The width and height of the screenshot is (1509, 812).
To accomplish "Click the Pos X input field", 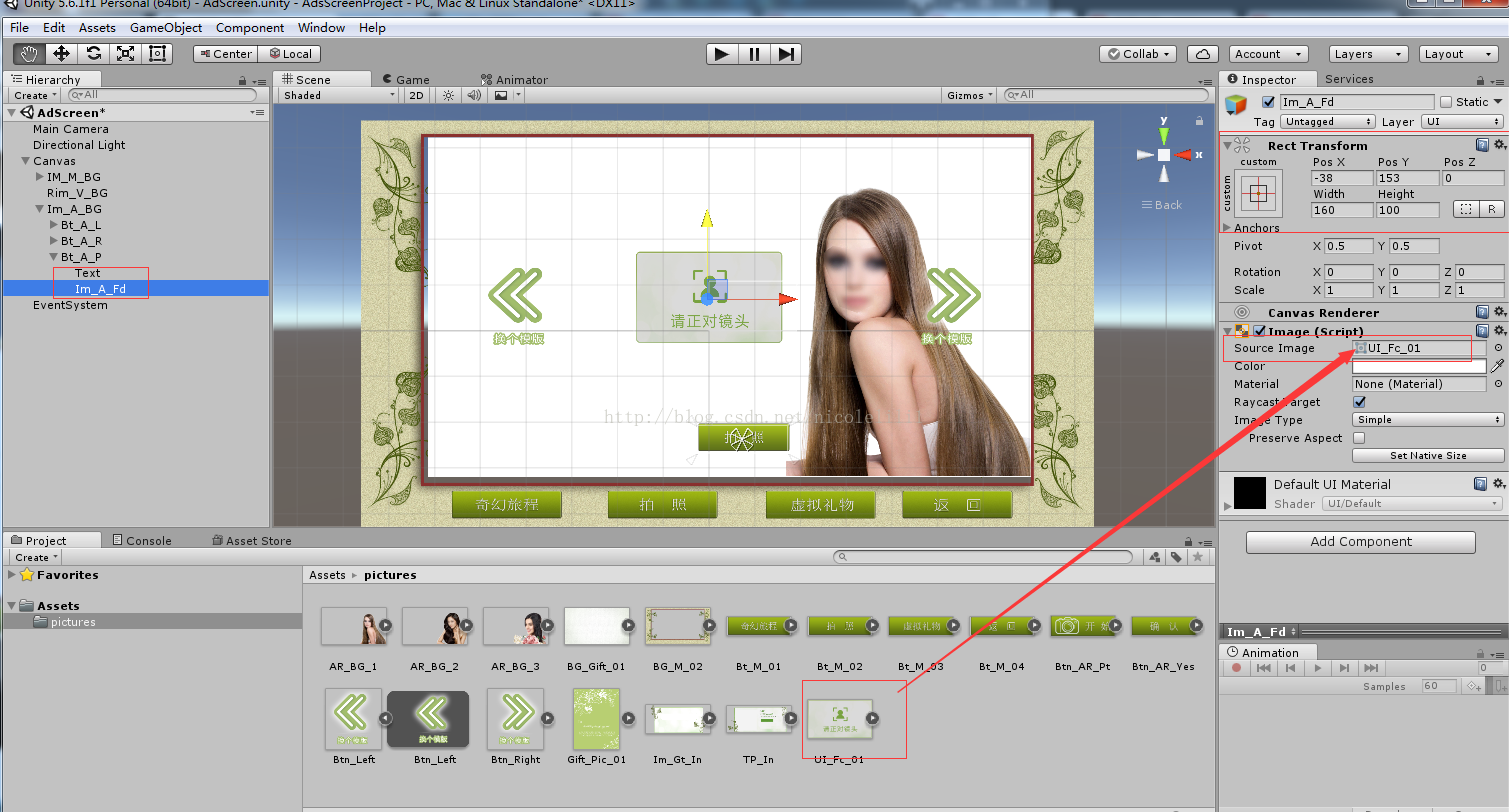I will [1342, 178].
